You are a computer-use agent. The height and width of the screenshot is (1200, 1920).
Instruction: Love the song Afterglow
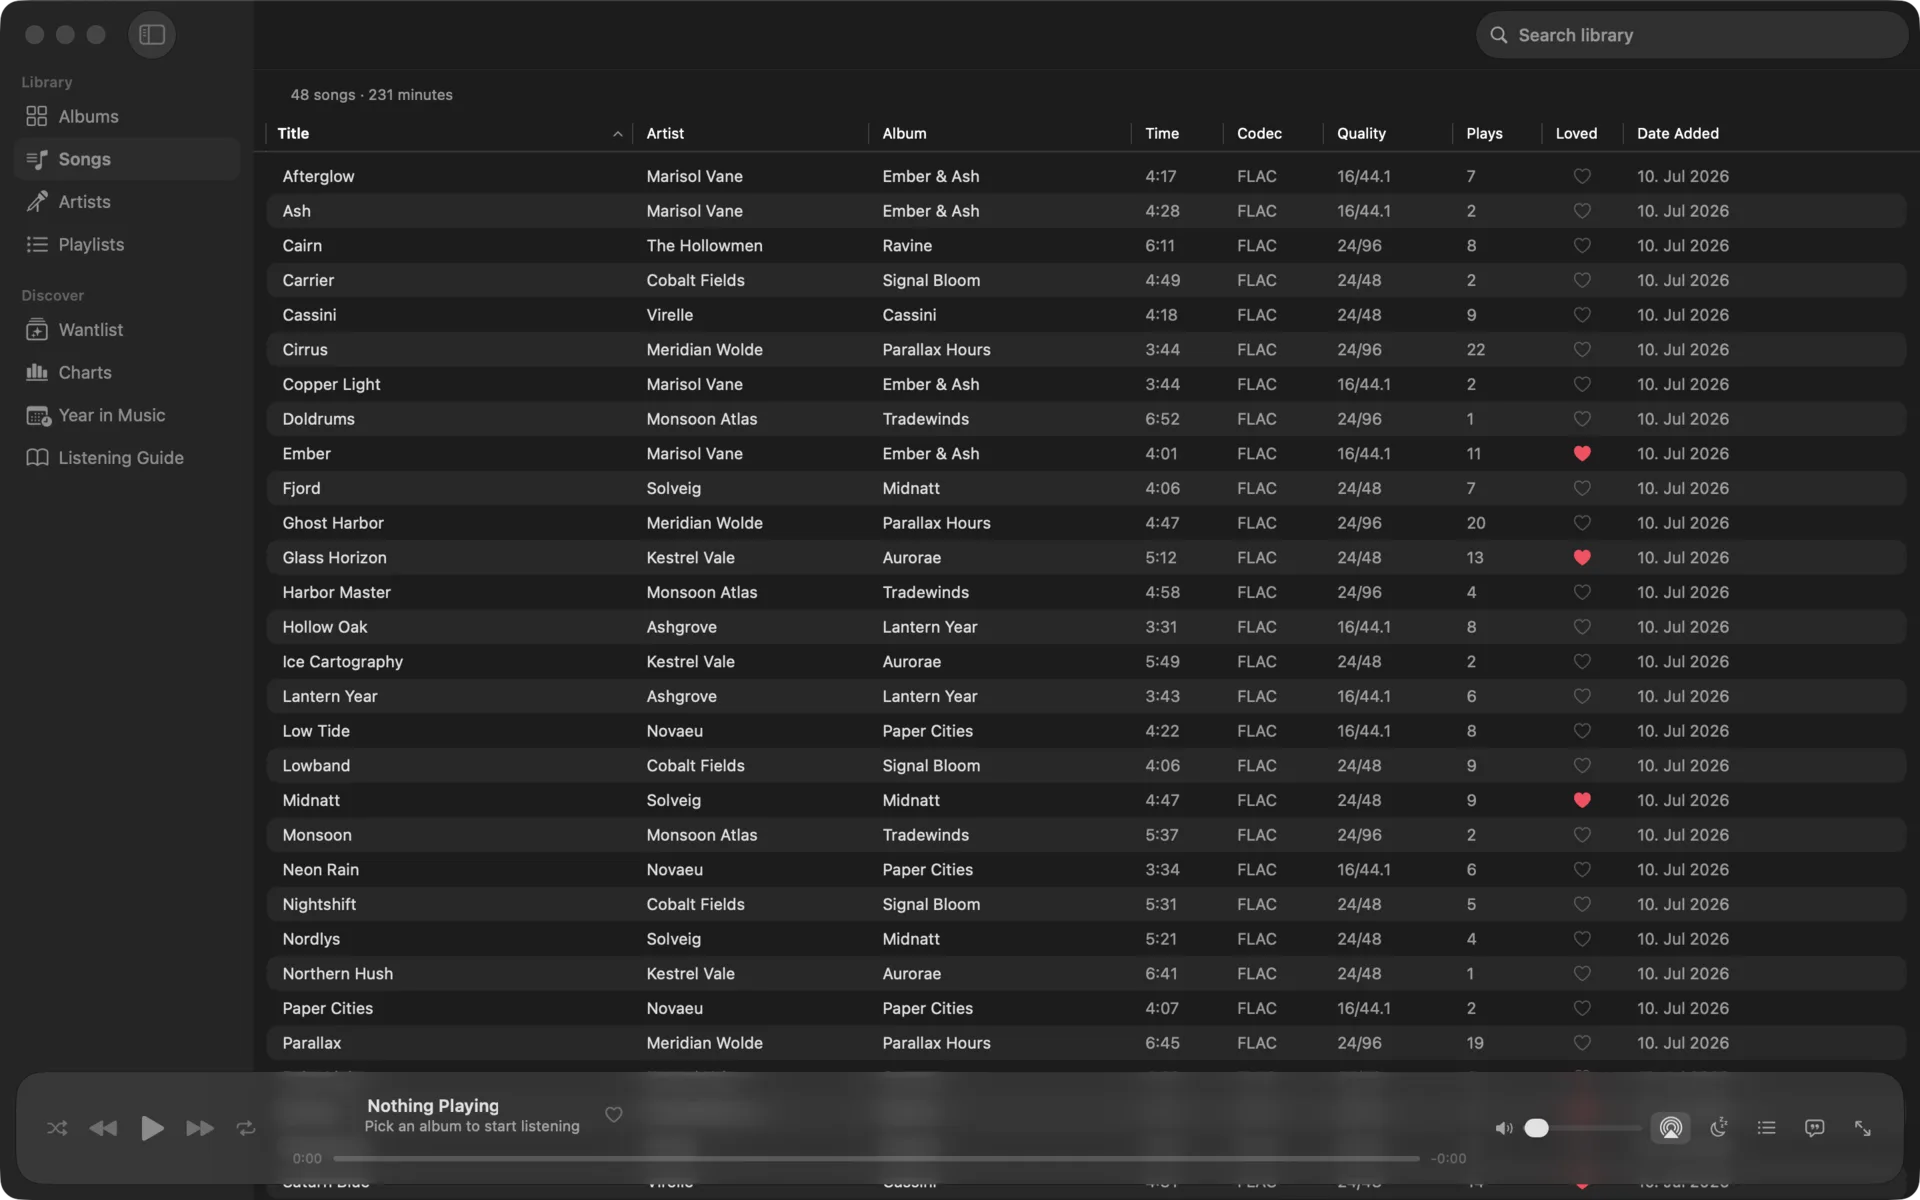1582,176
